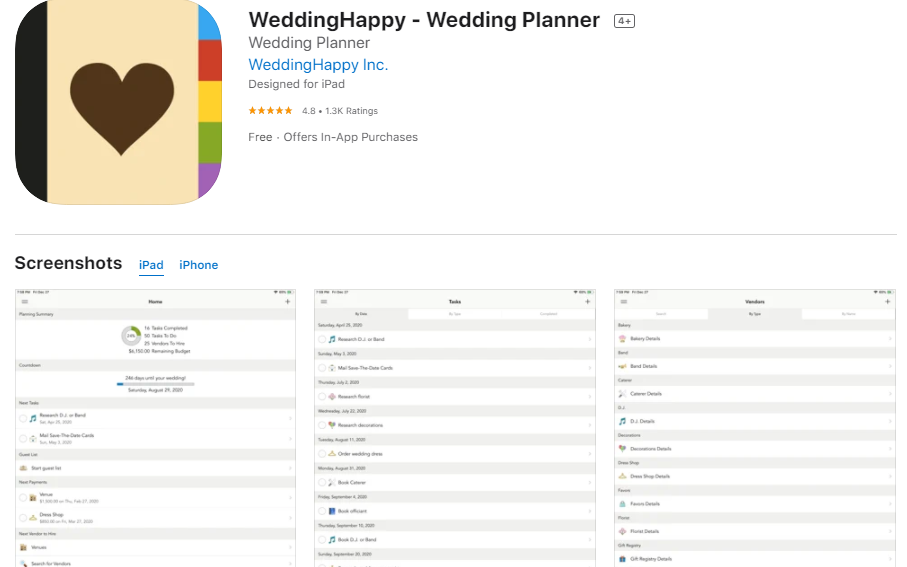Click the Bakery Details cake icon
The height and width of the screenshot is (567, 907).
(x=622, y=338)
